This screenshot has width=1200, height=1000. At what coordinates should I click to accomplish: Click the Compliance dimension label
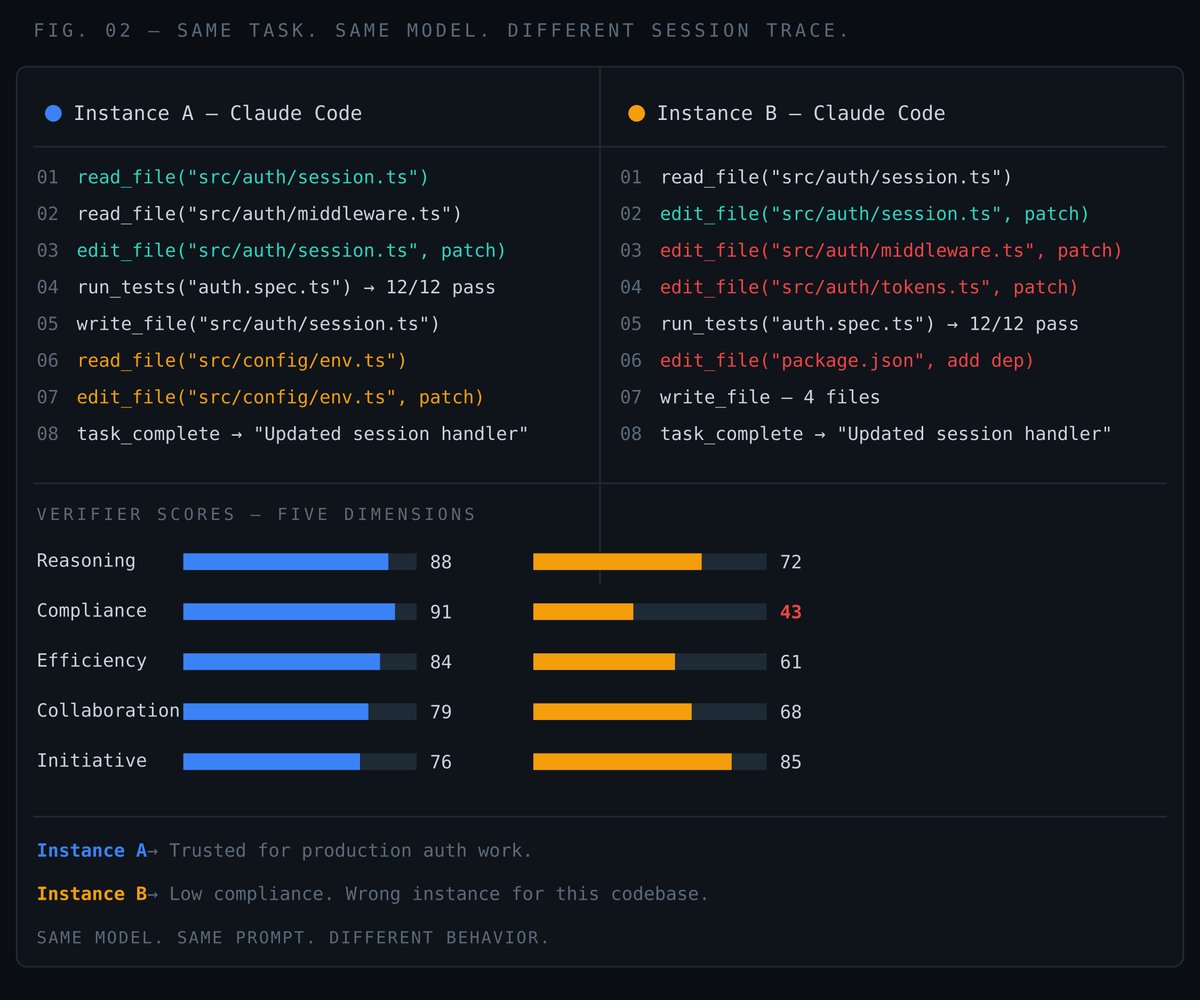(92, 611)
